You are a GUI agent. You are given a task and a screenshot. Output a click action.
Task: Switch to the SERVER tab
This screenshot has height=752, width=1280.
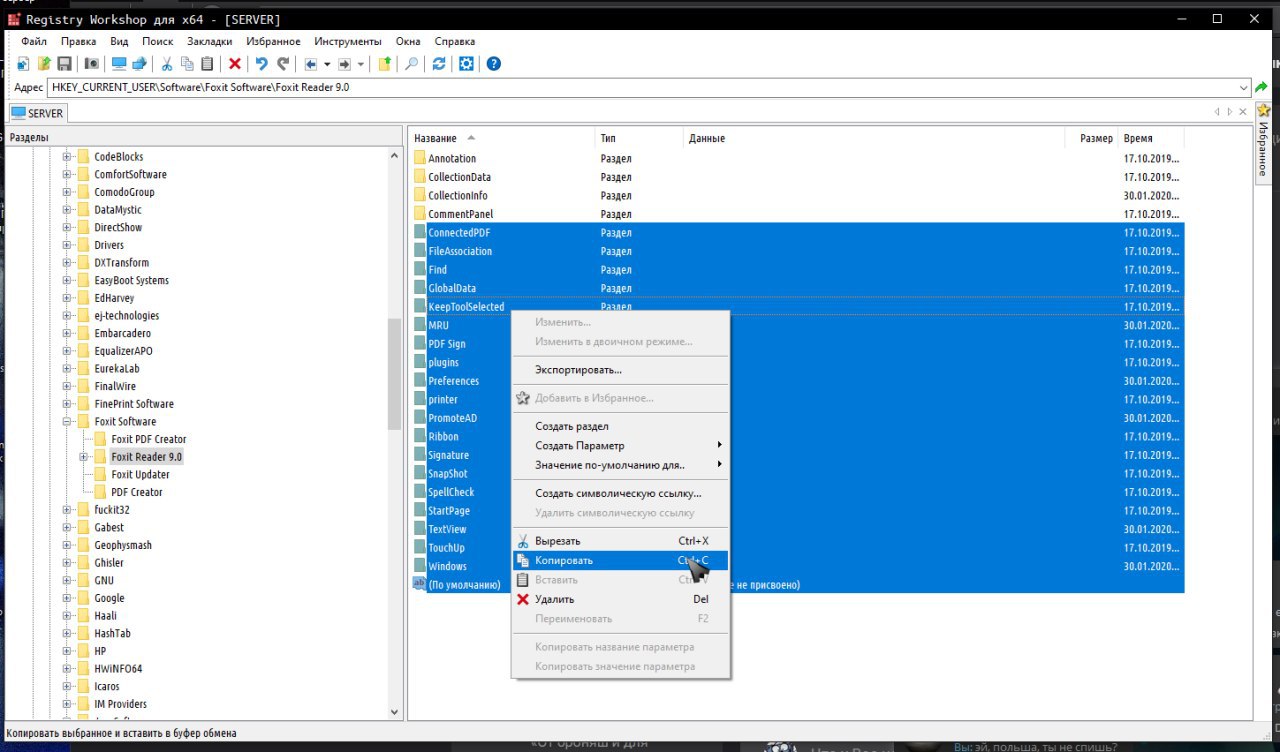(38, 113)
